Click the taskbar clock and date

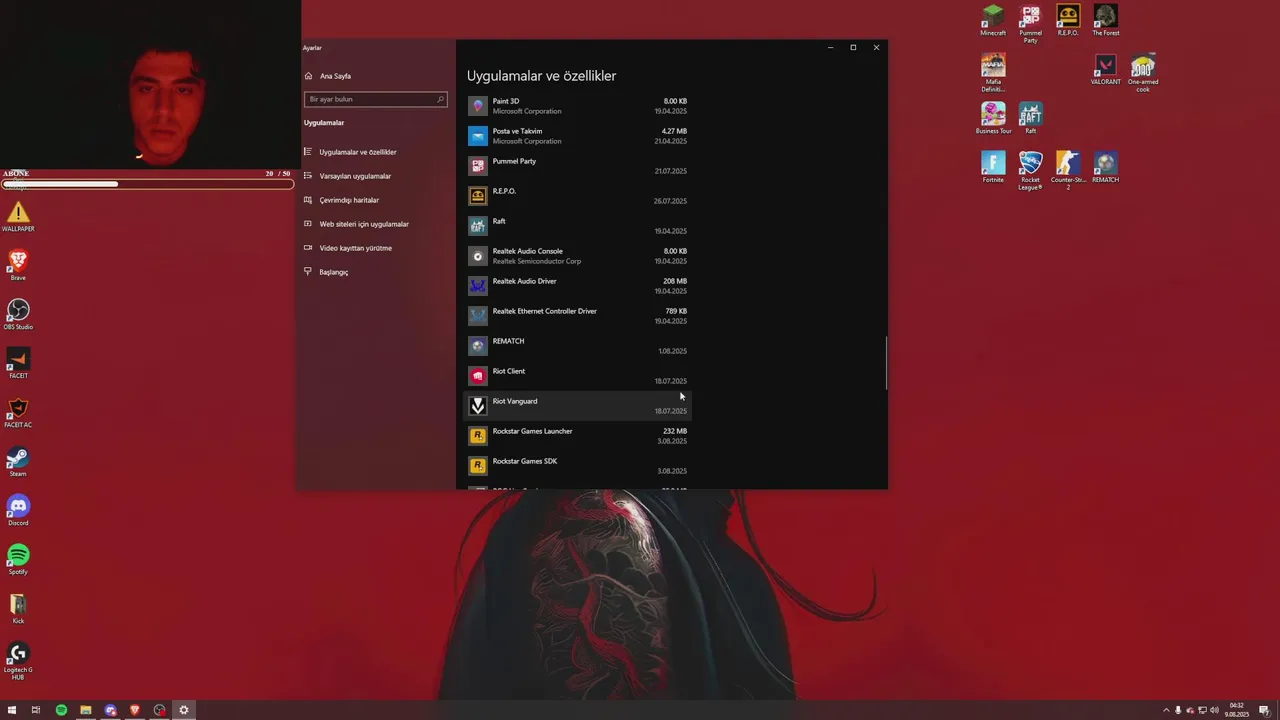pos(1237,710)
